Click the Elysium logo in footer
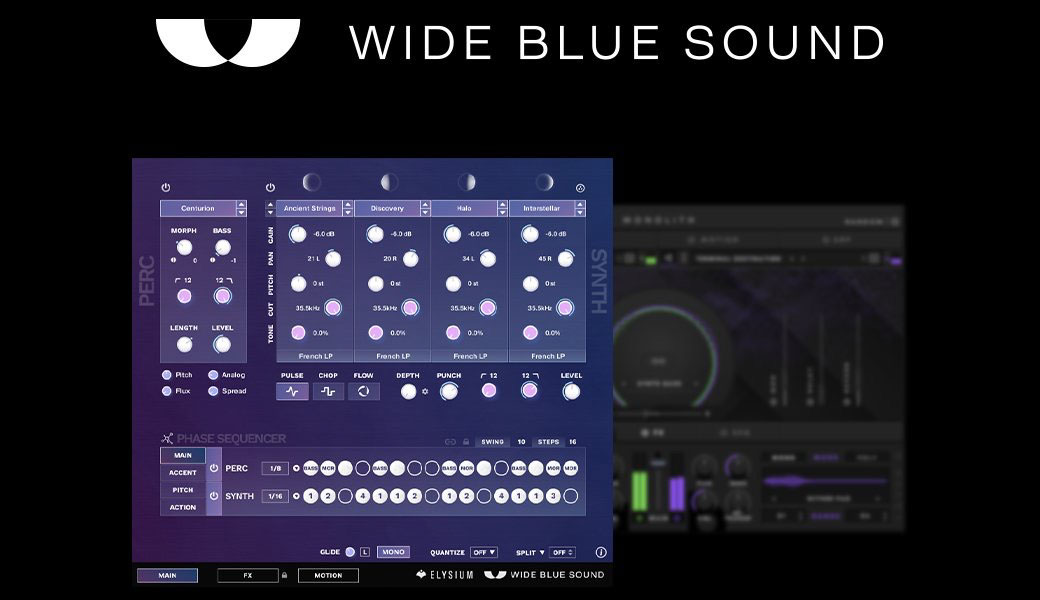 (x=444, y=575)
